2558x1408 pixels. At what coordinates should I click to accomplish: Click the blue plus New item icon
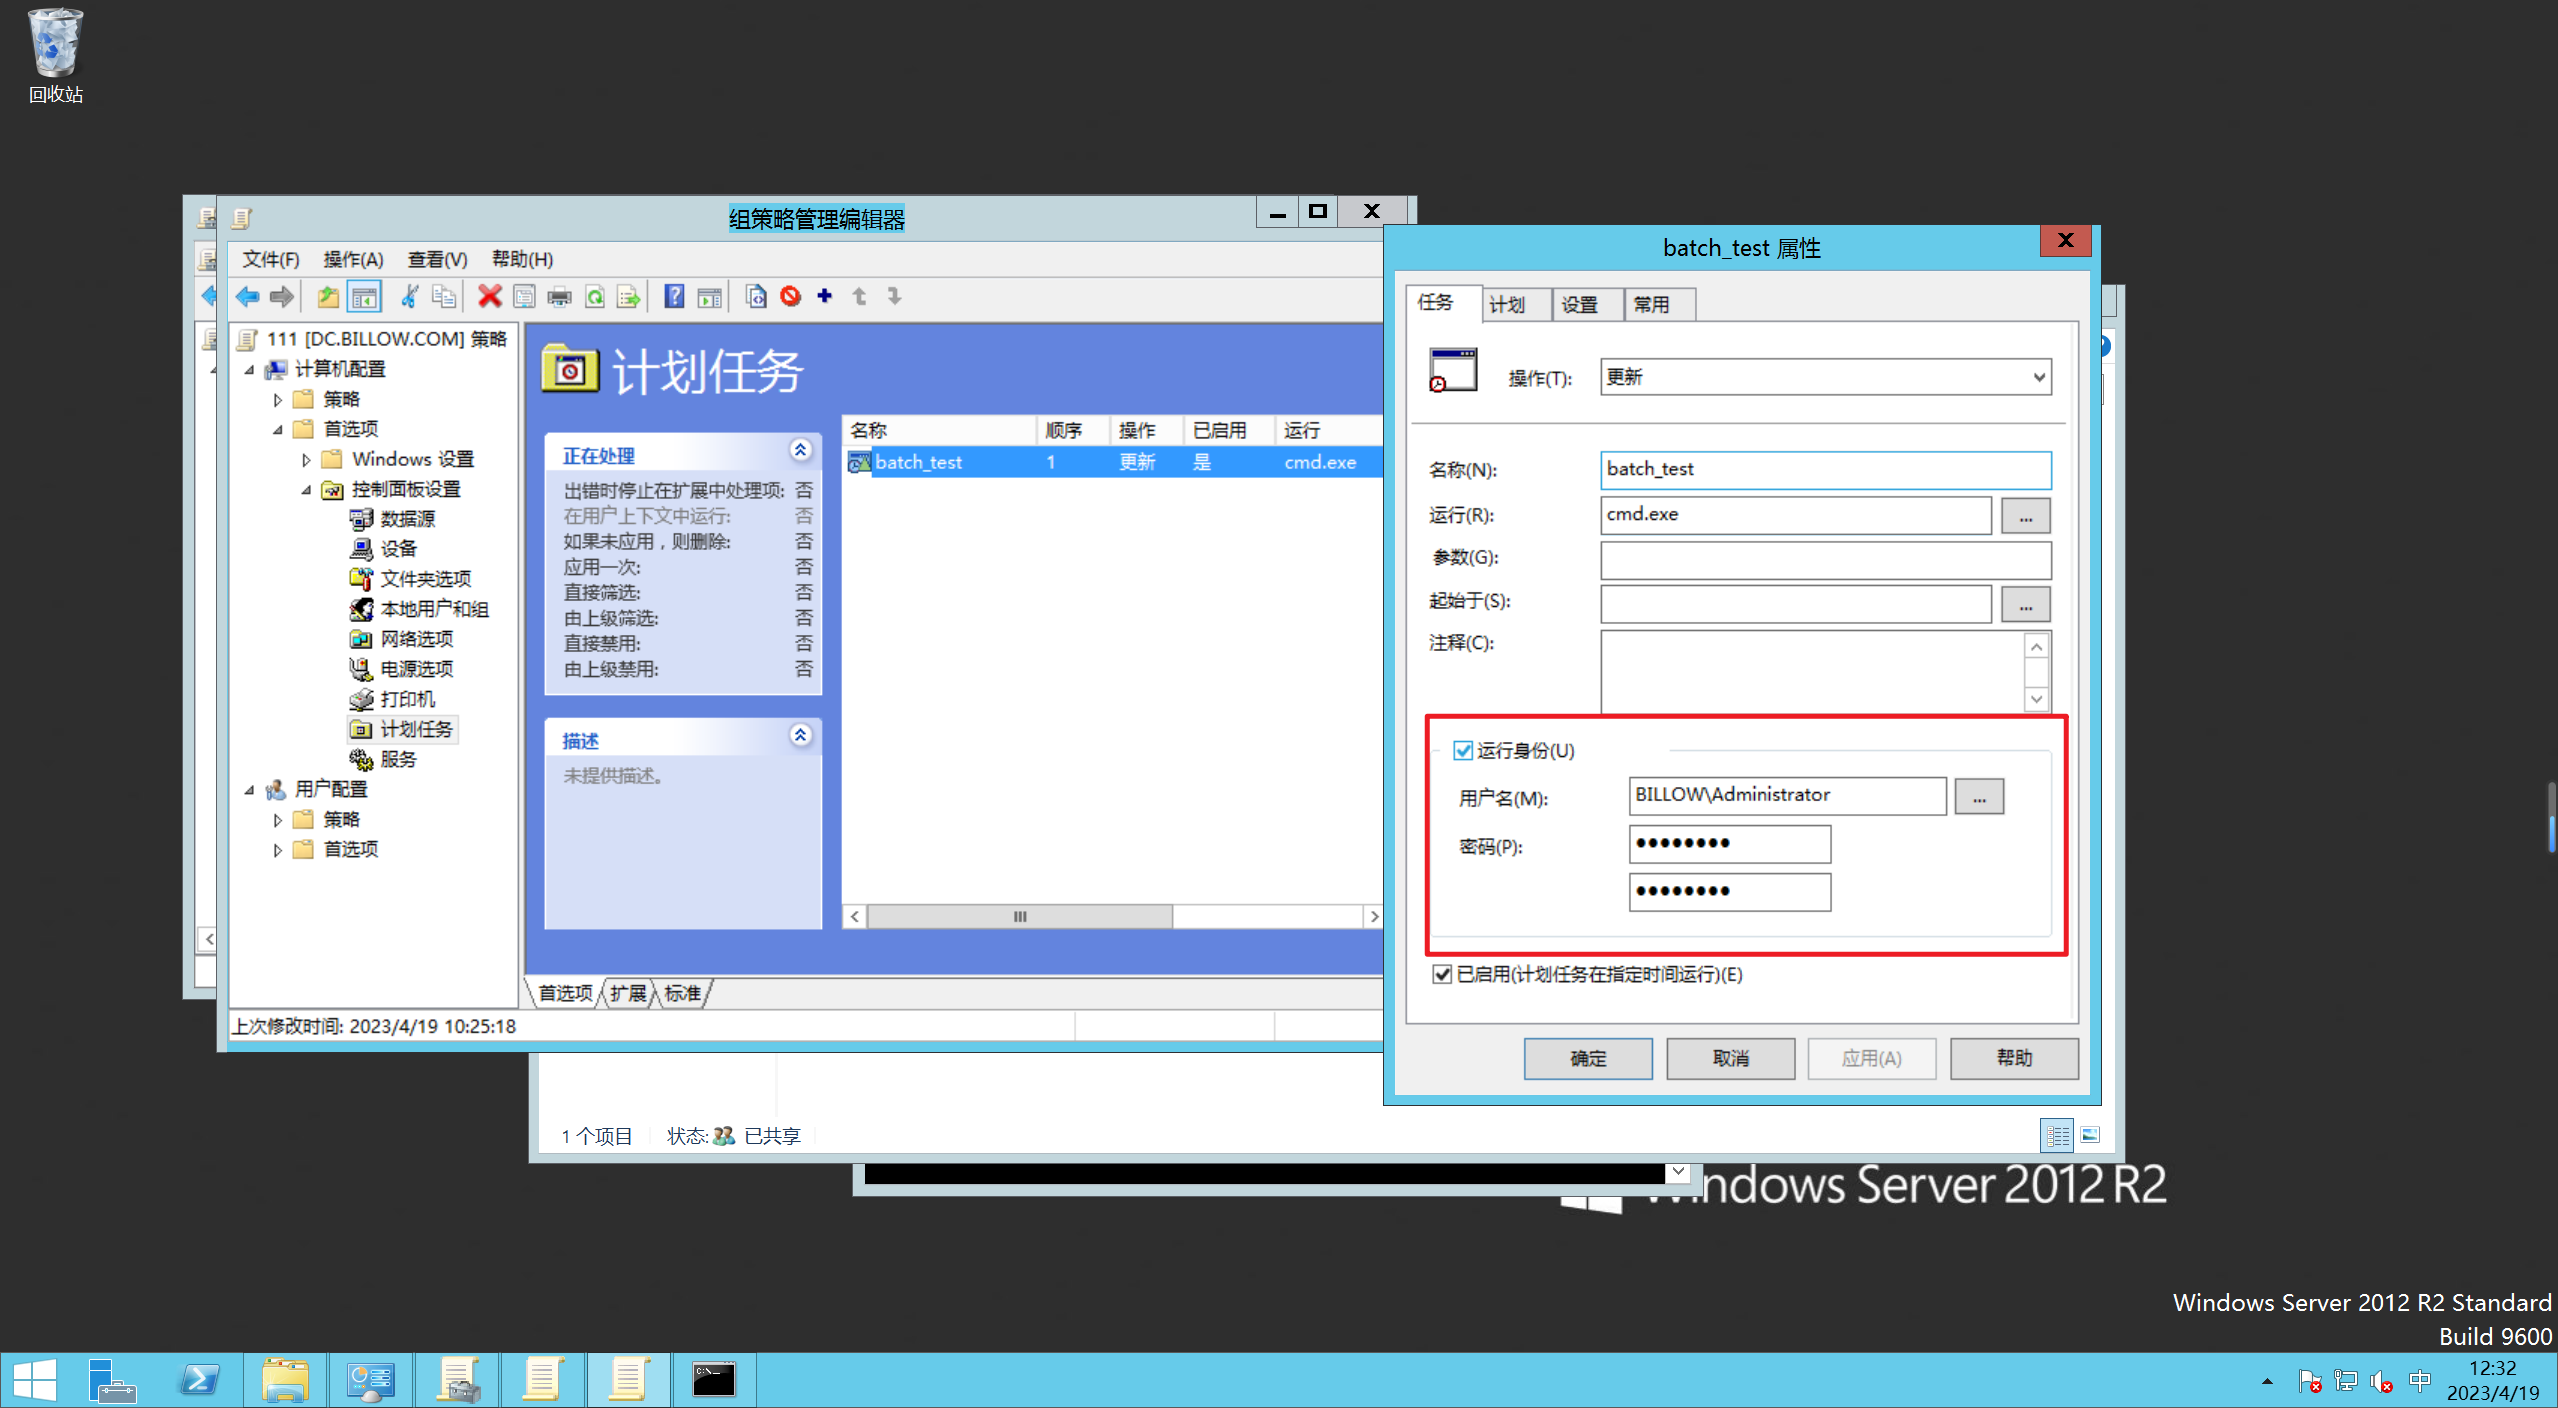[825, 296]
